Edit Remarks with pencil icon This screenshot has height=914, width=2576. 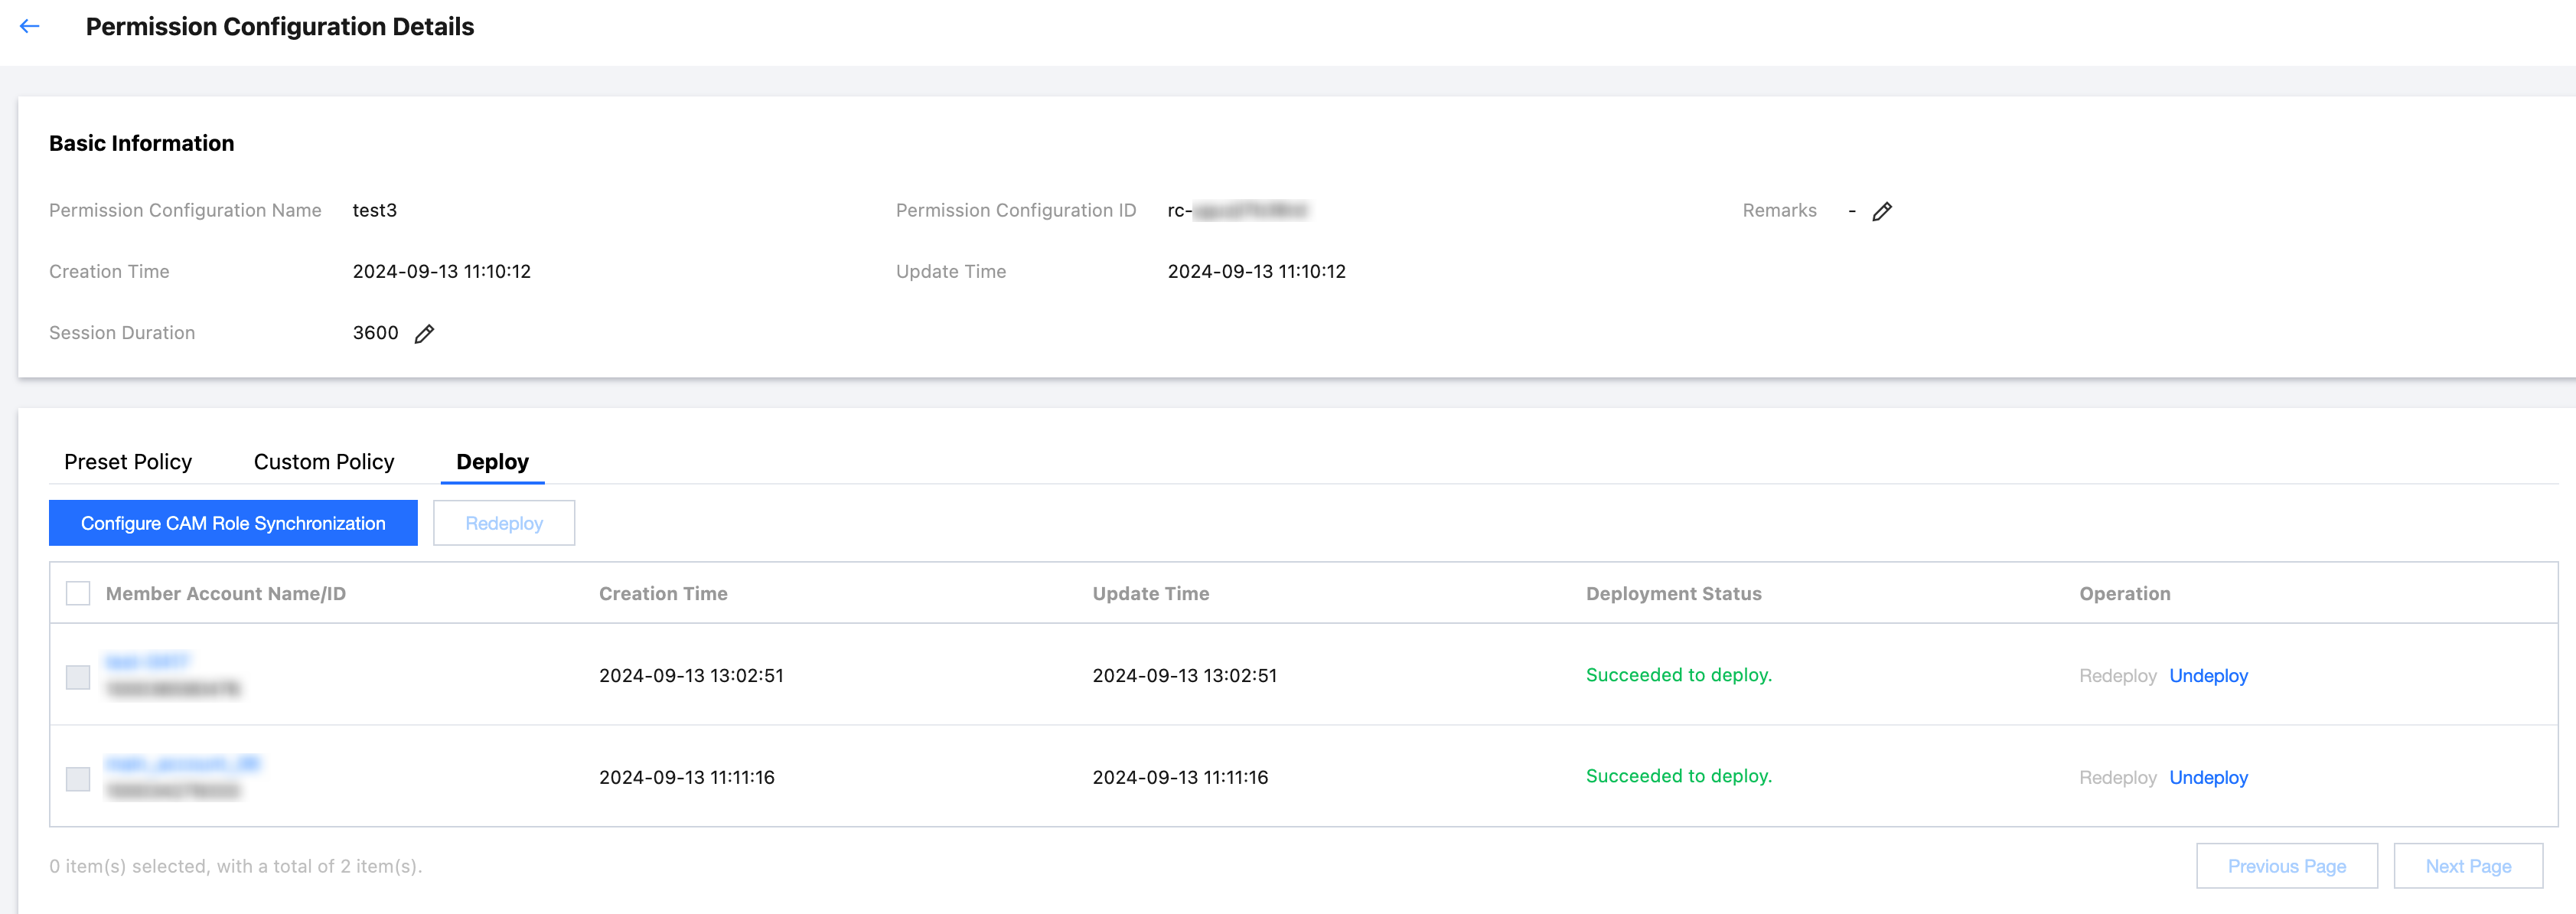pyautogui.click(x=1882, y=211)
